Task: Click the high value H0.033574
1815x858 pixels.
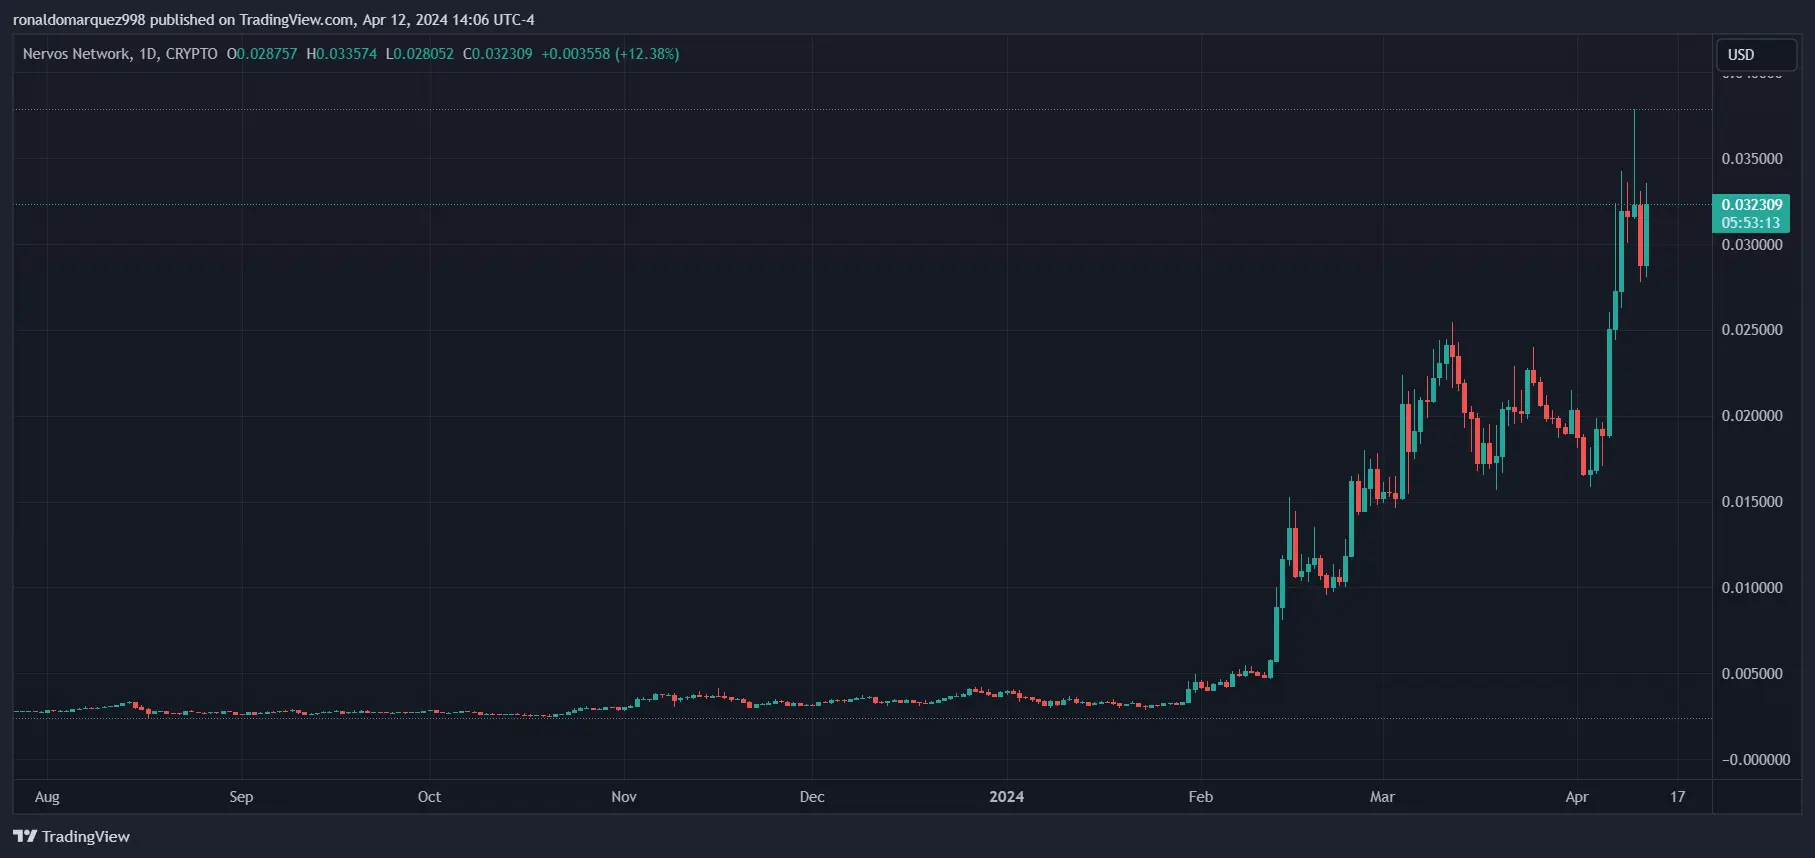Action: 342,54
